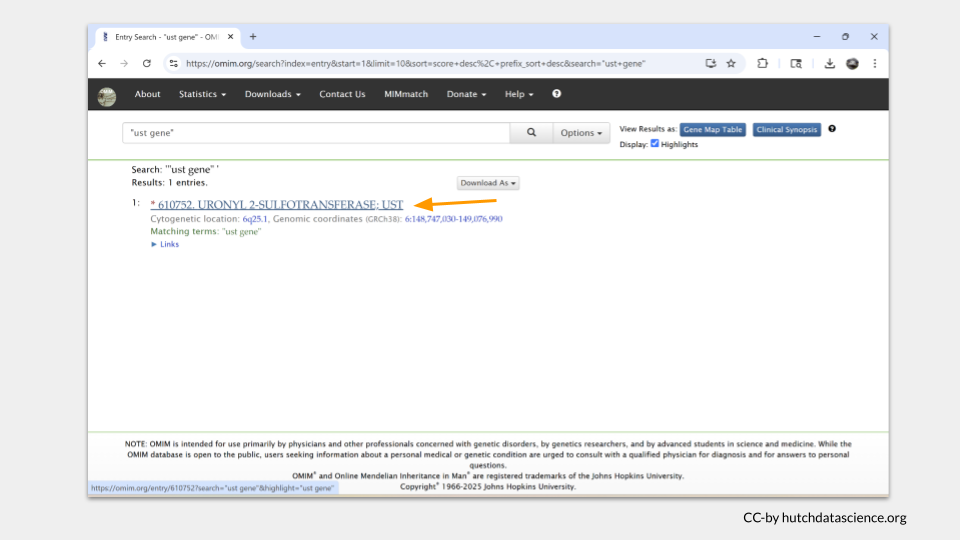View results as Gene Map Table
960x540 pixels.
pos(713,130)
